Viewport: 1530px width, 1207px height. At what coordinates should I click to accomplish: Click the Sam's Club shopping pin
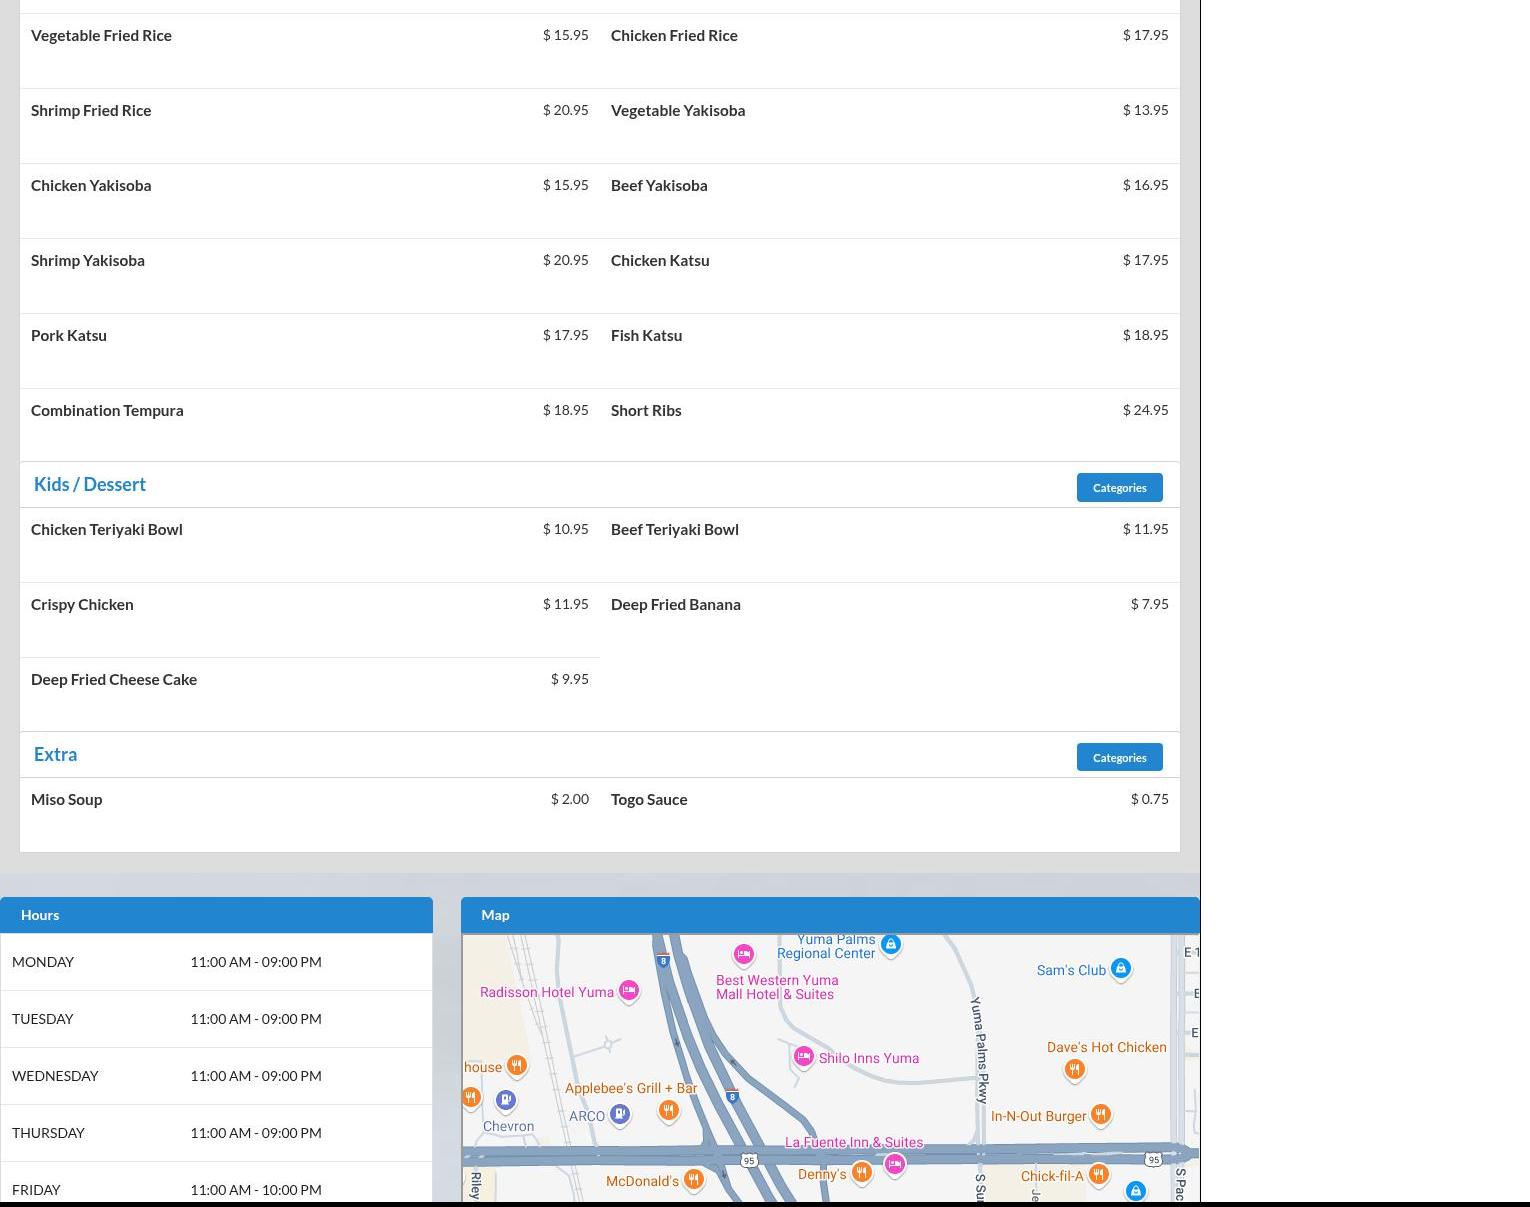1120,968
